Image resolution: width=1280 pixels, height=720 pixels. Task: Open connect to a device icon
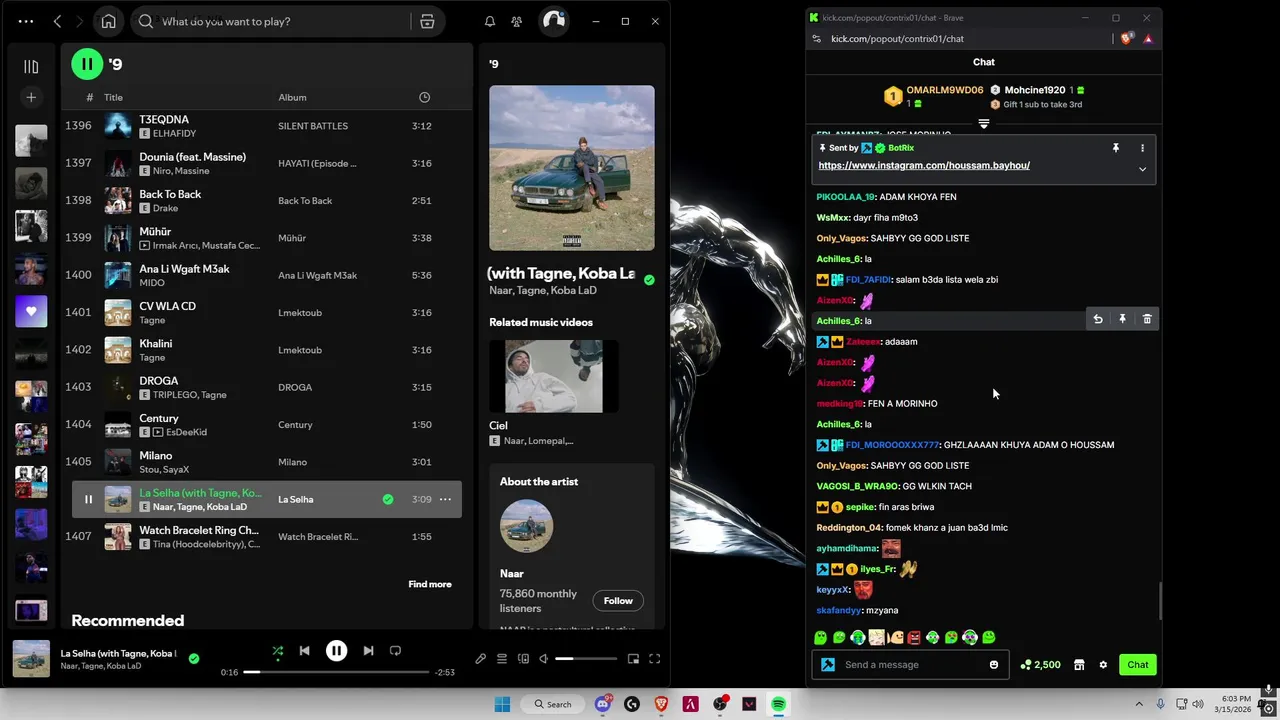tap(523, 659)
